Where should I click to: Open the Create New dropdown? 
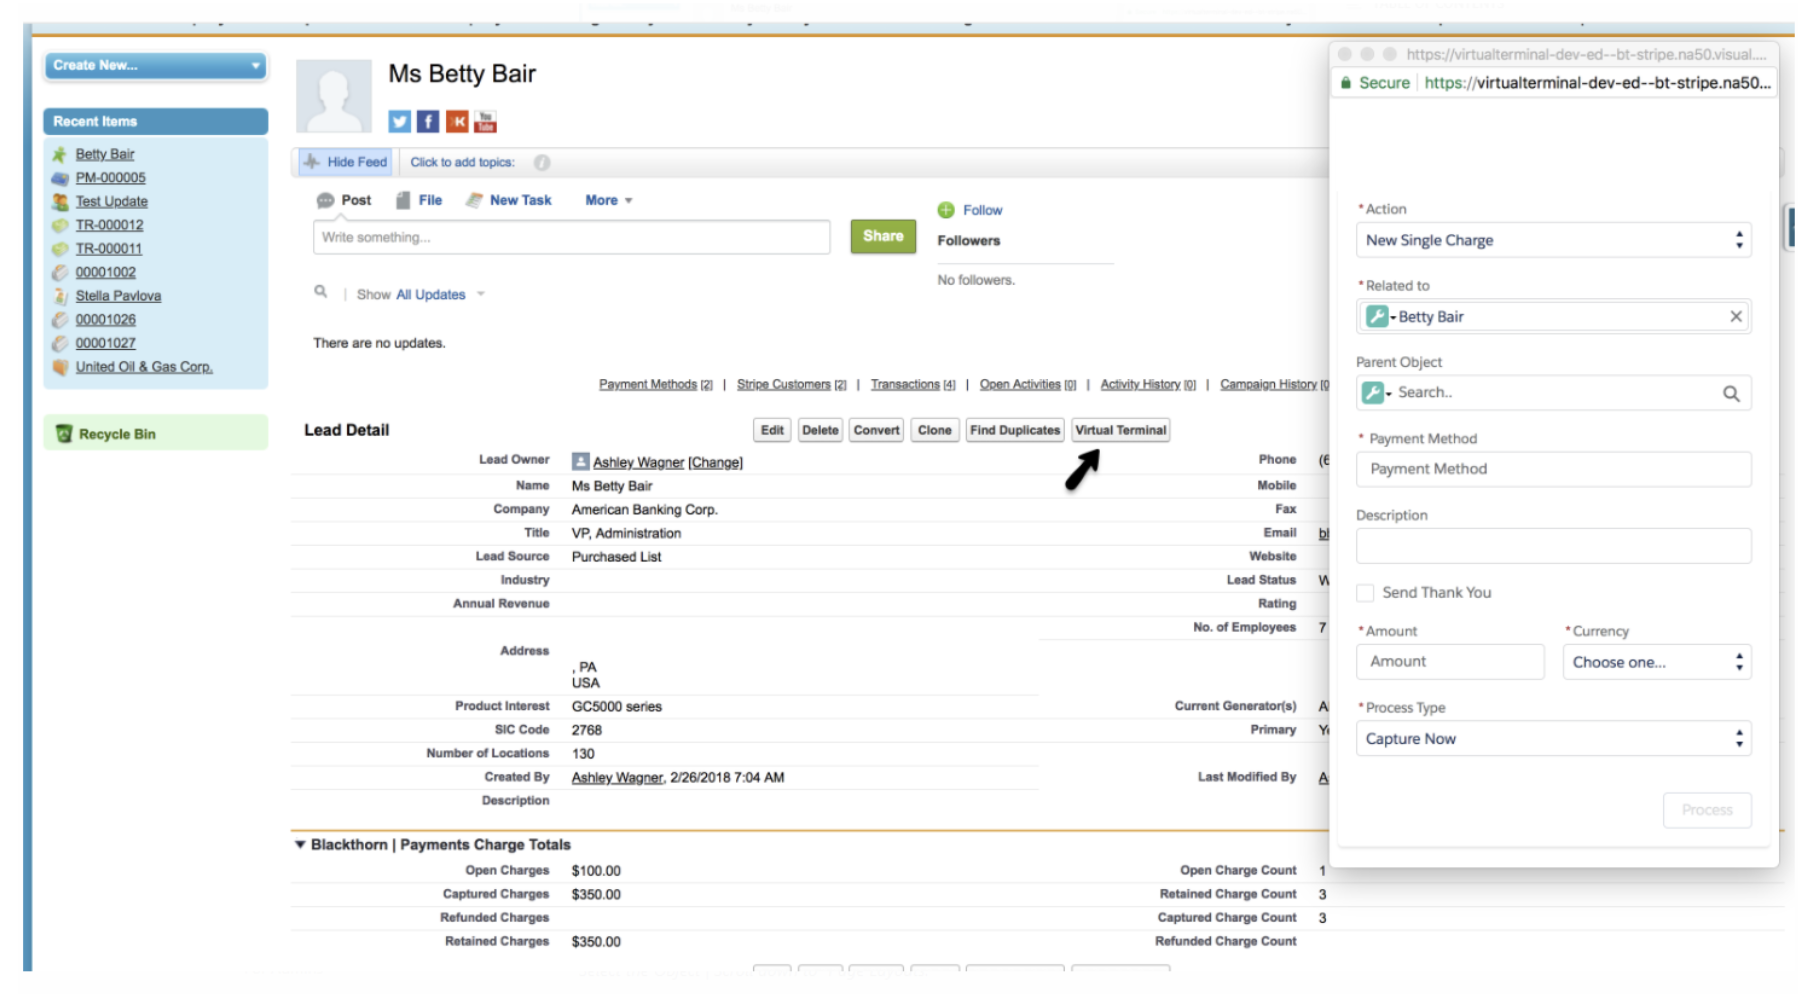pyautogui.click(x=156, y=65)
